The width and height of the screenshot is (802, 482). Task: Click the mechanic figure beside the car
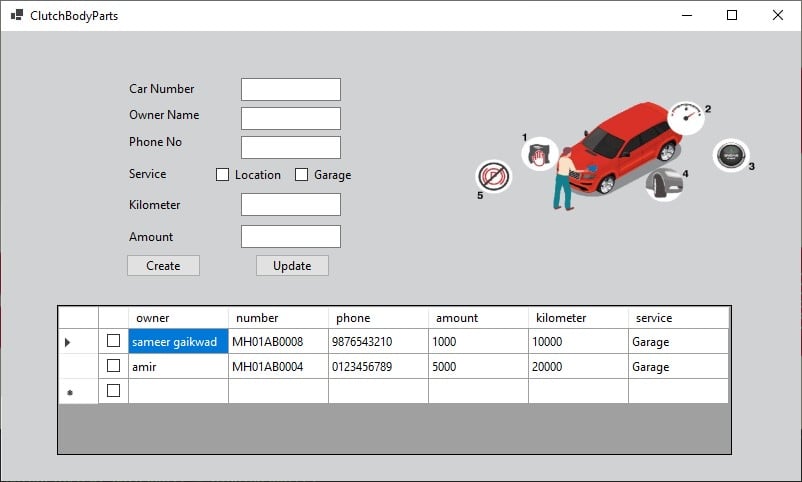click(565, 180)
